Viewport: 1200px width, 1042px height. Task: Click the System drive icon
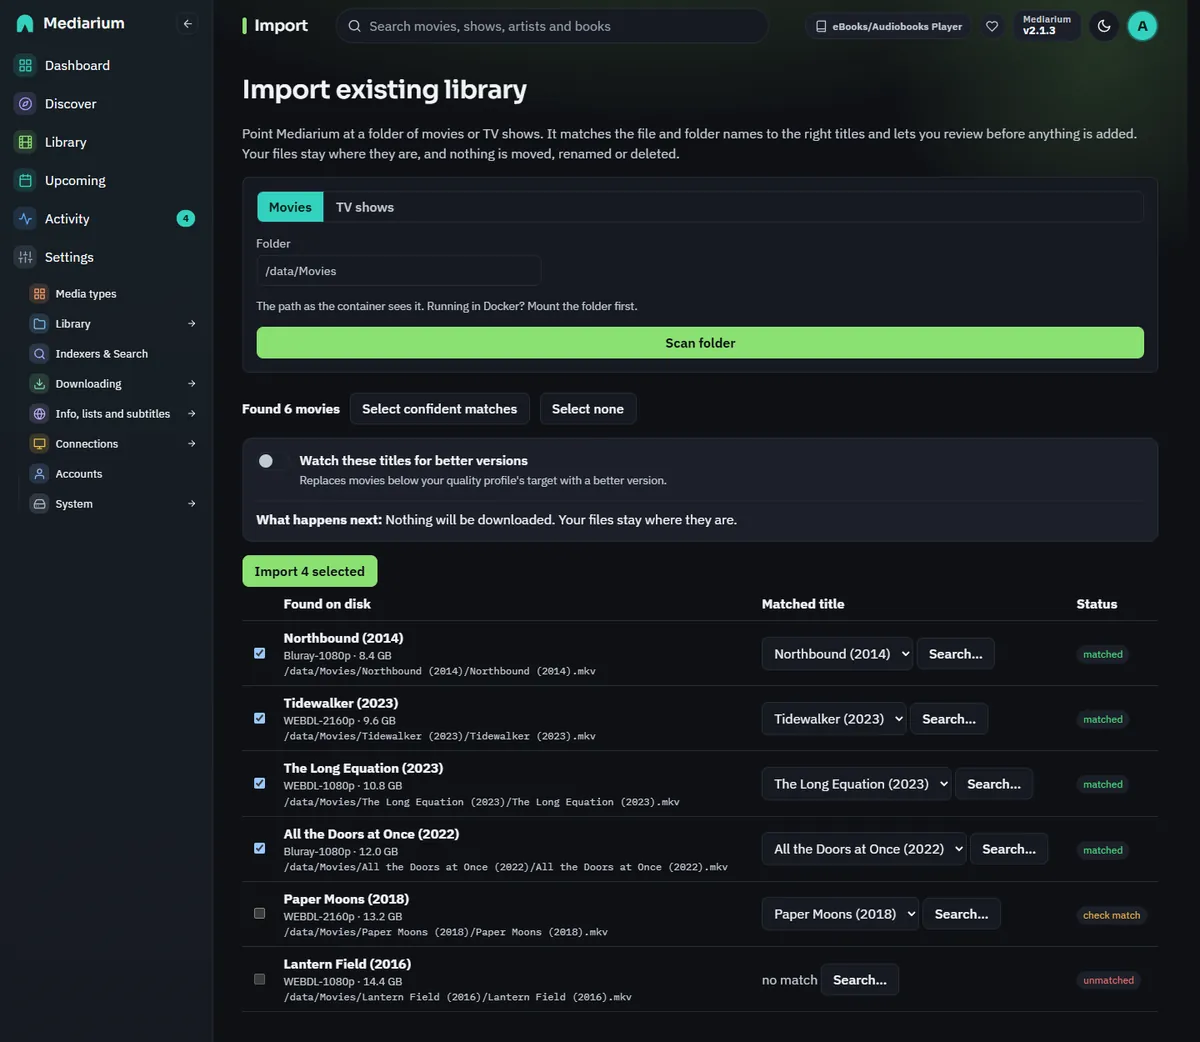tap(39, 504)
